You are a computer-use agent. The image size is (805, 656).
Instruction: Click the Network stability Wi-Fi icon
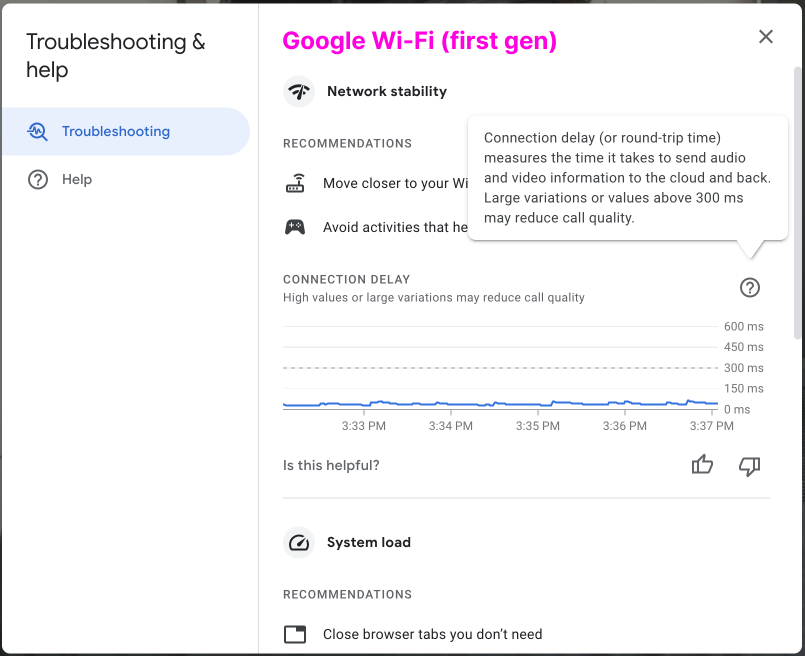[299, 91]
